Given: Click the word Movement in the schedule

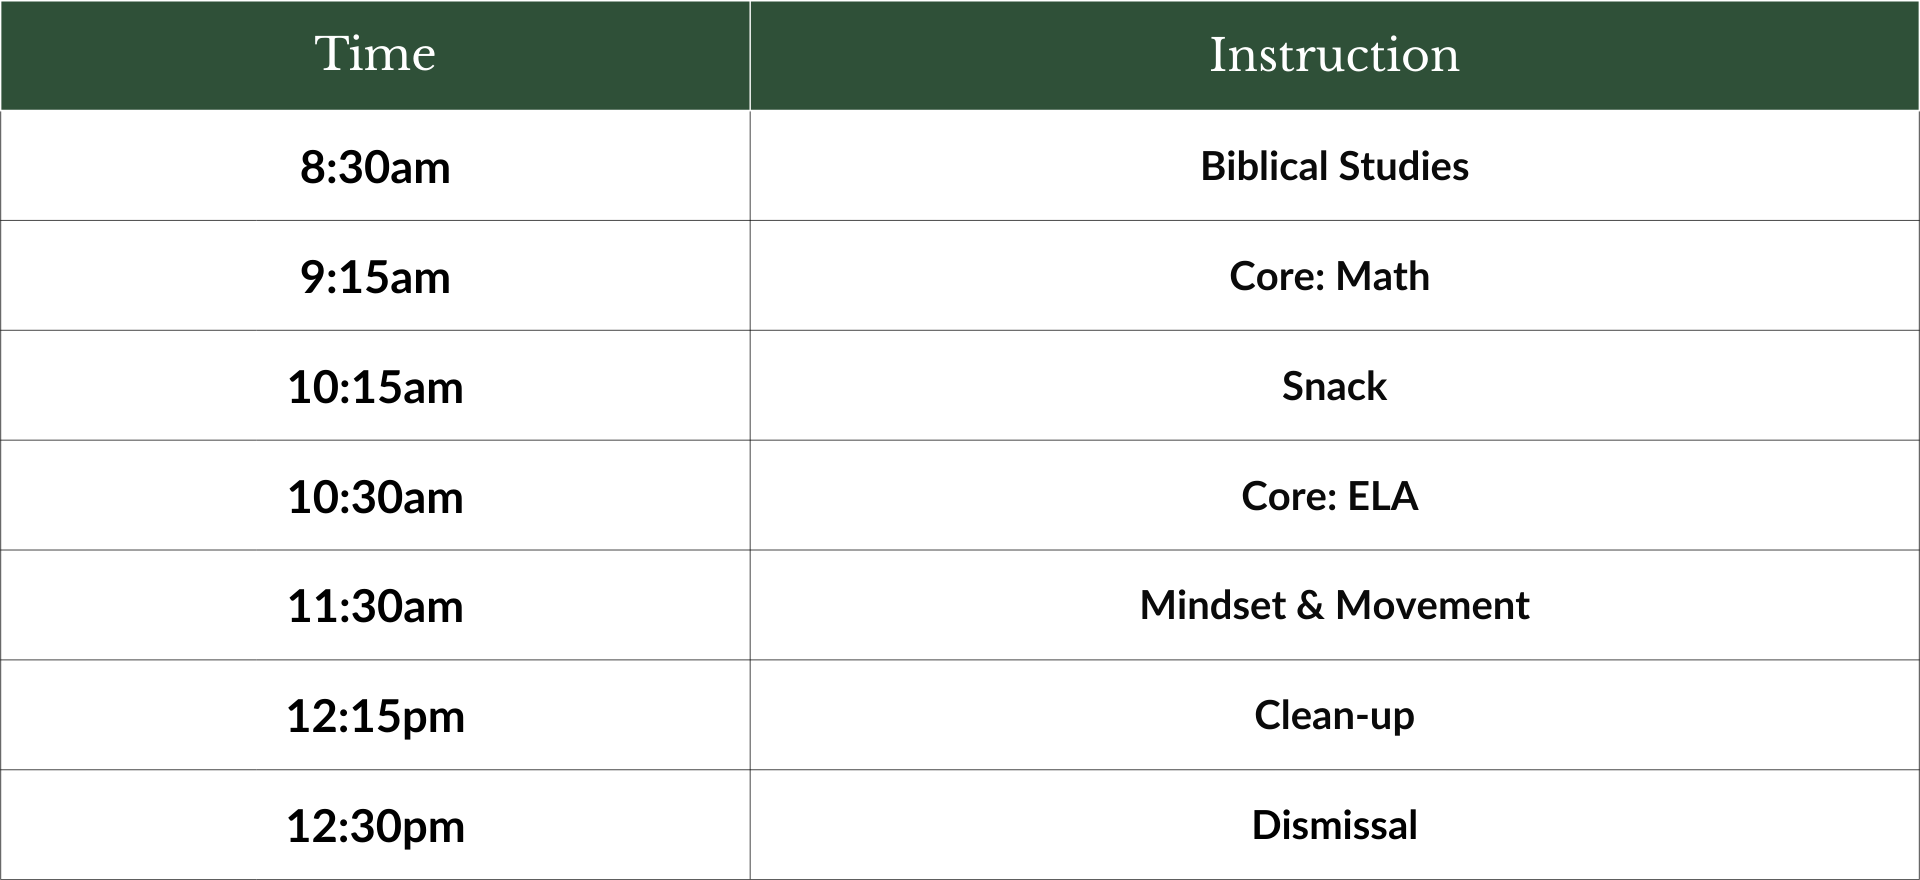Looking at the screenshot, I should (x=1432, y=605).
